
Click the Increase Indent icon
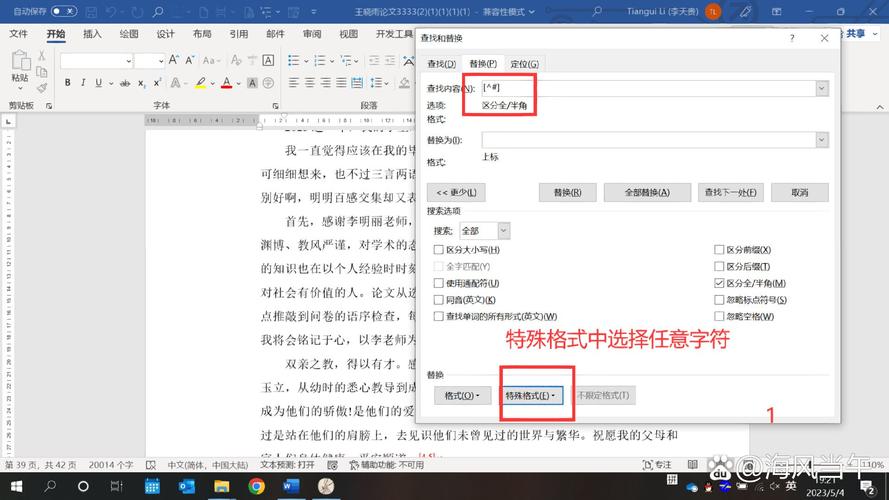[x=390, y=60]
